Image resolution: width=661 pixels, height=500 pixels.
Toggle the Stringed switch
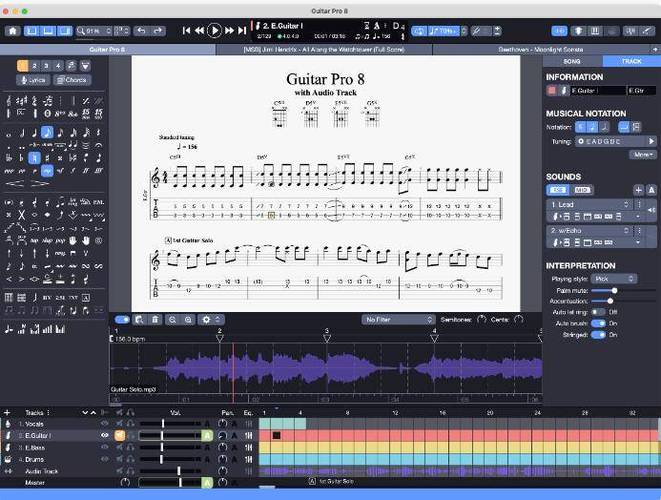598,335
